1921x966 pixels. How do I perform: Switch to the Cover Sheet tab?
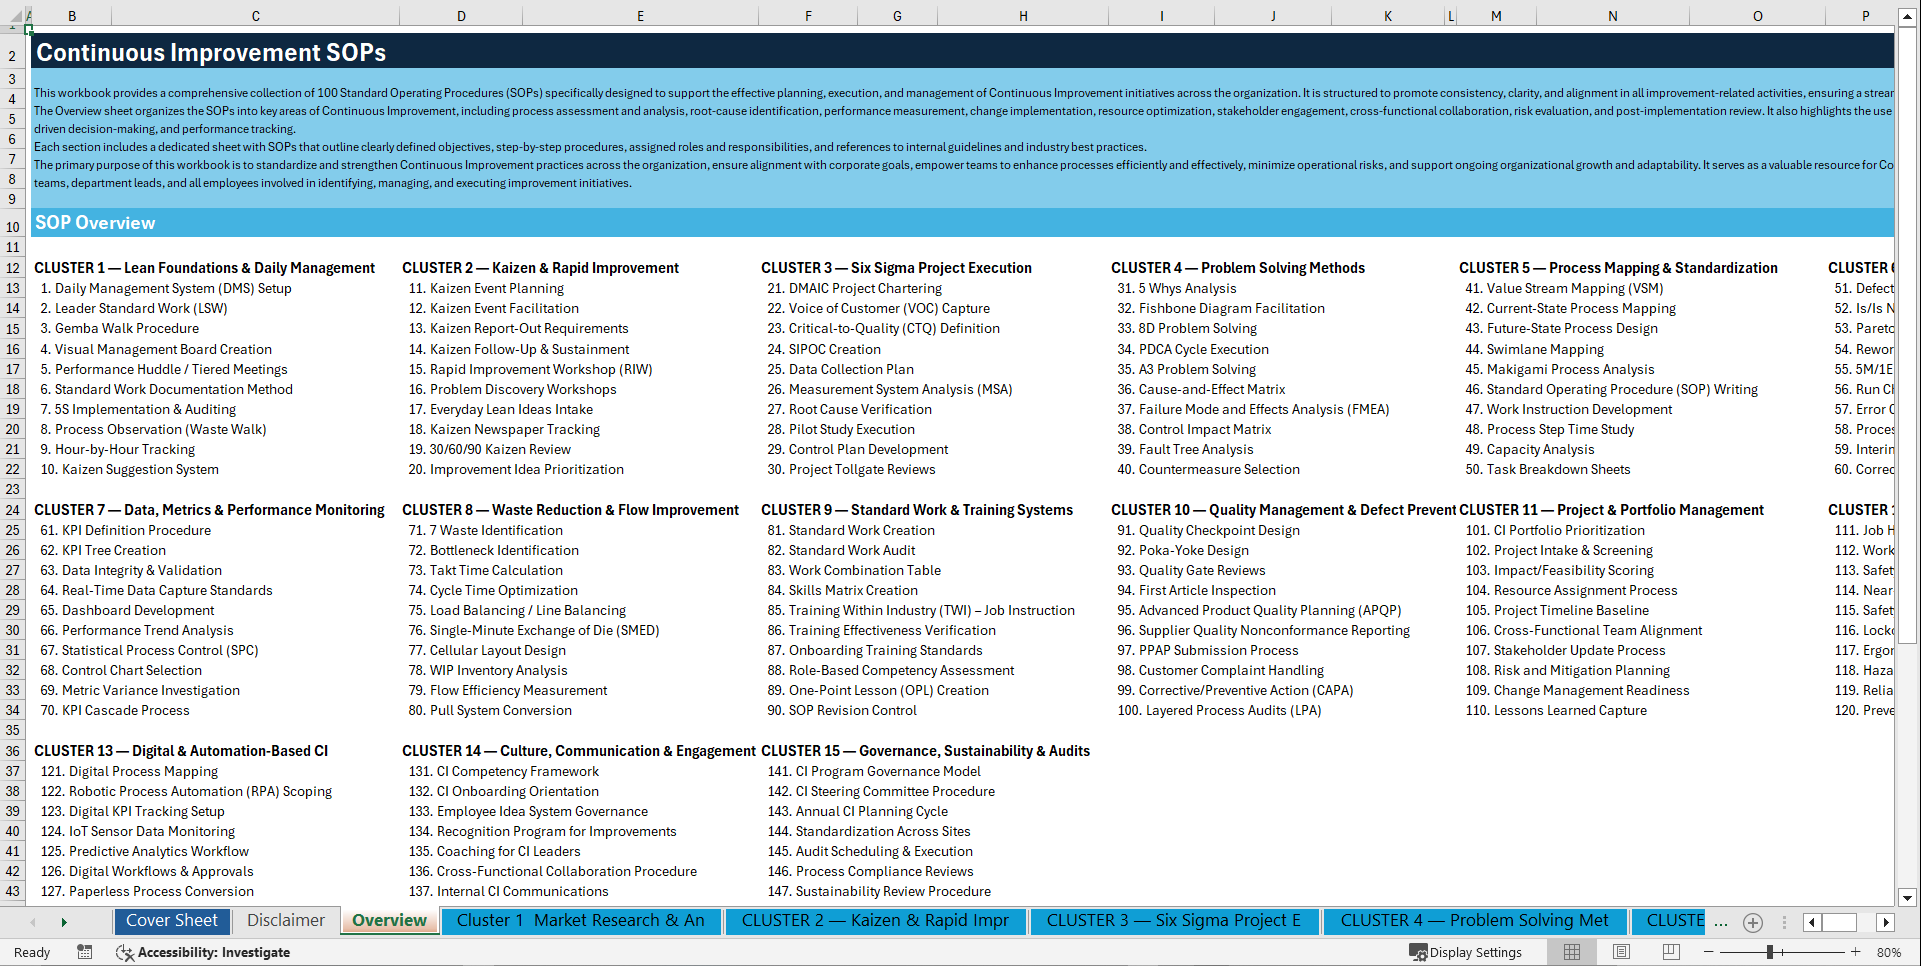172,920
